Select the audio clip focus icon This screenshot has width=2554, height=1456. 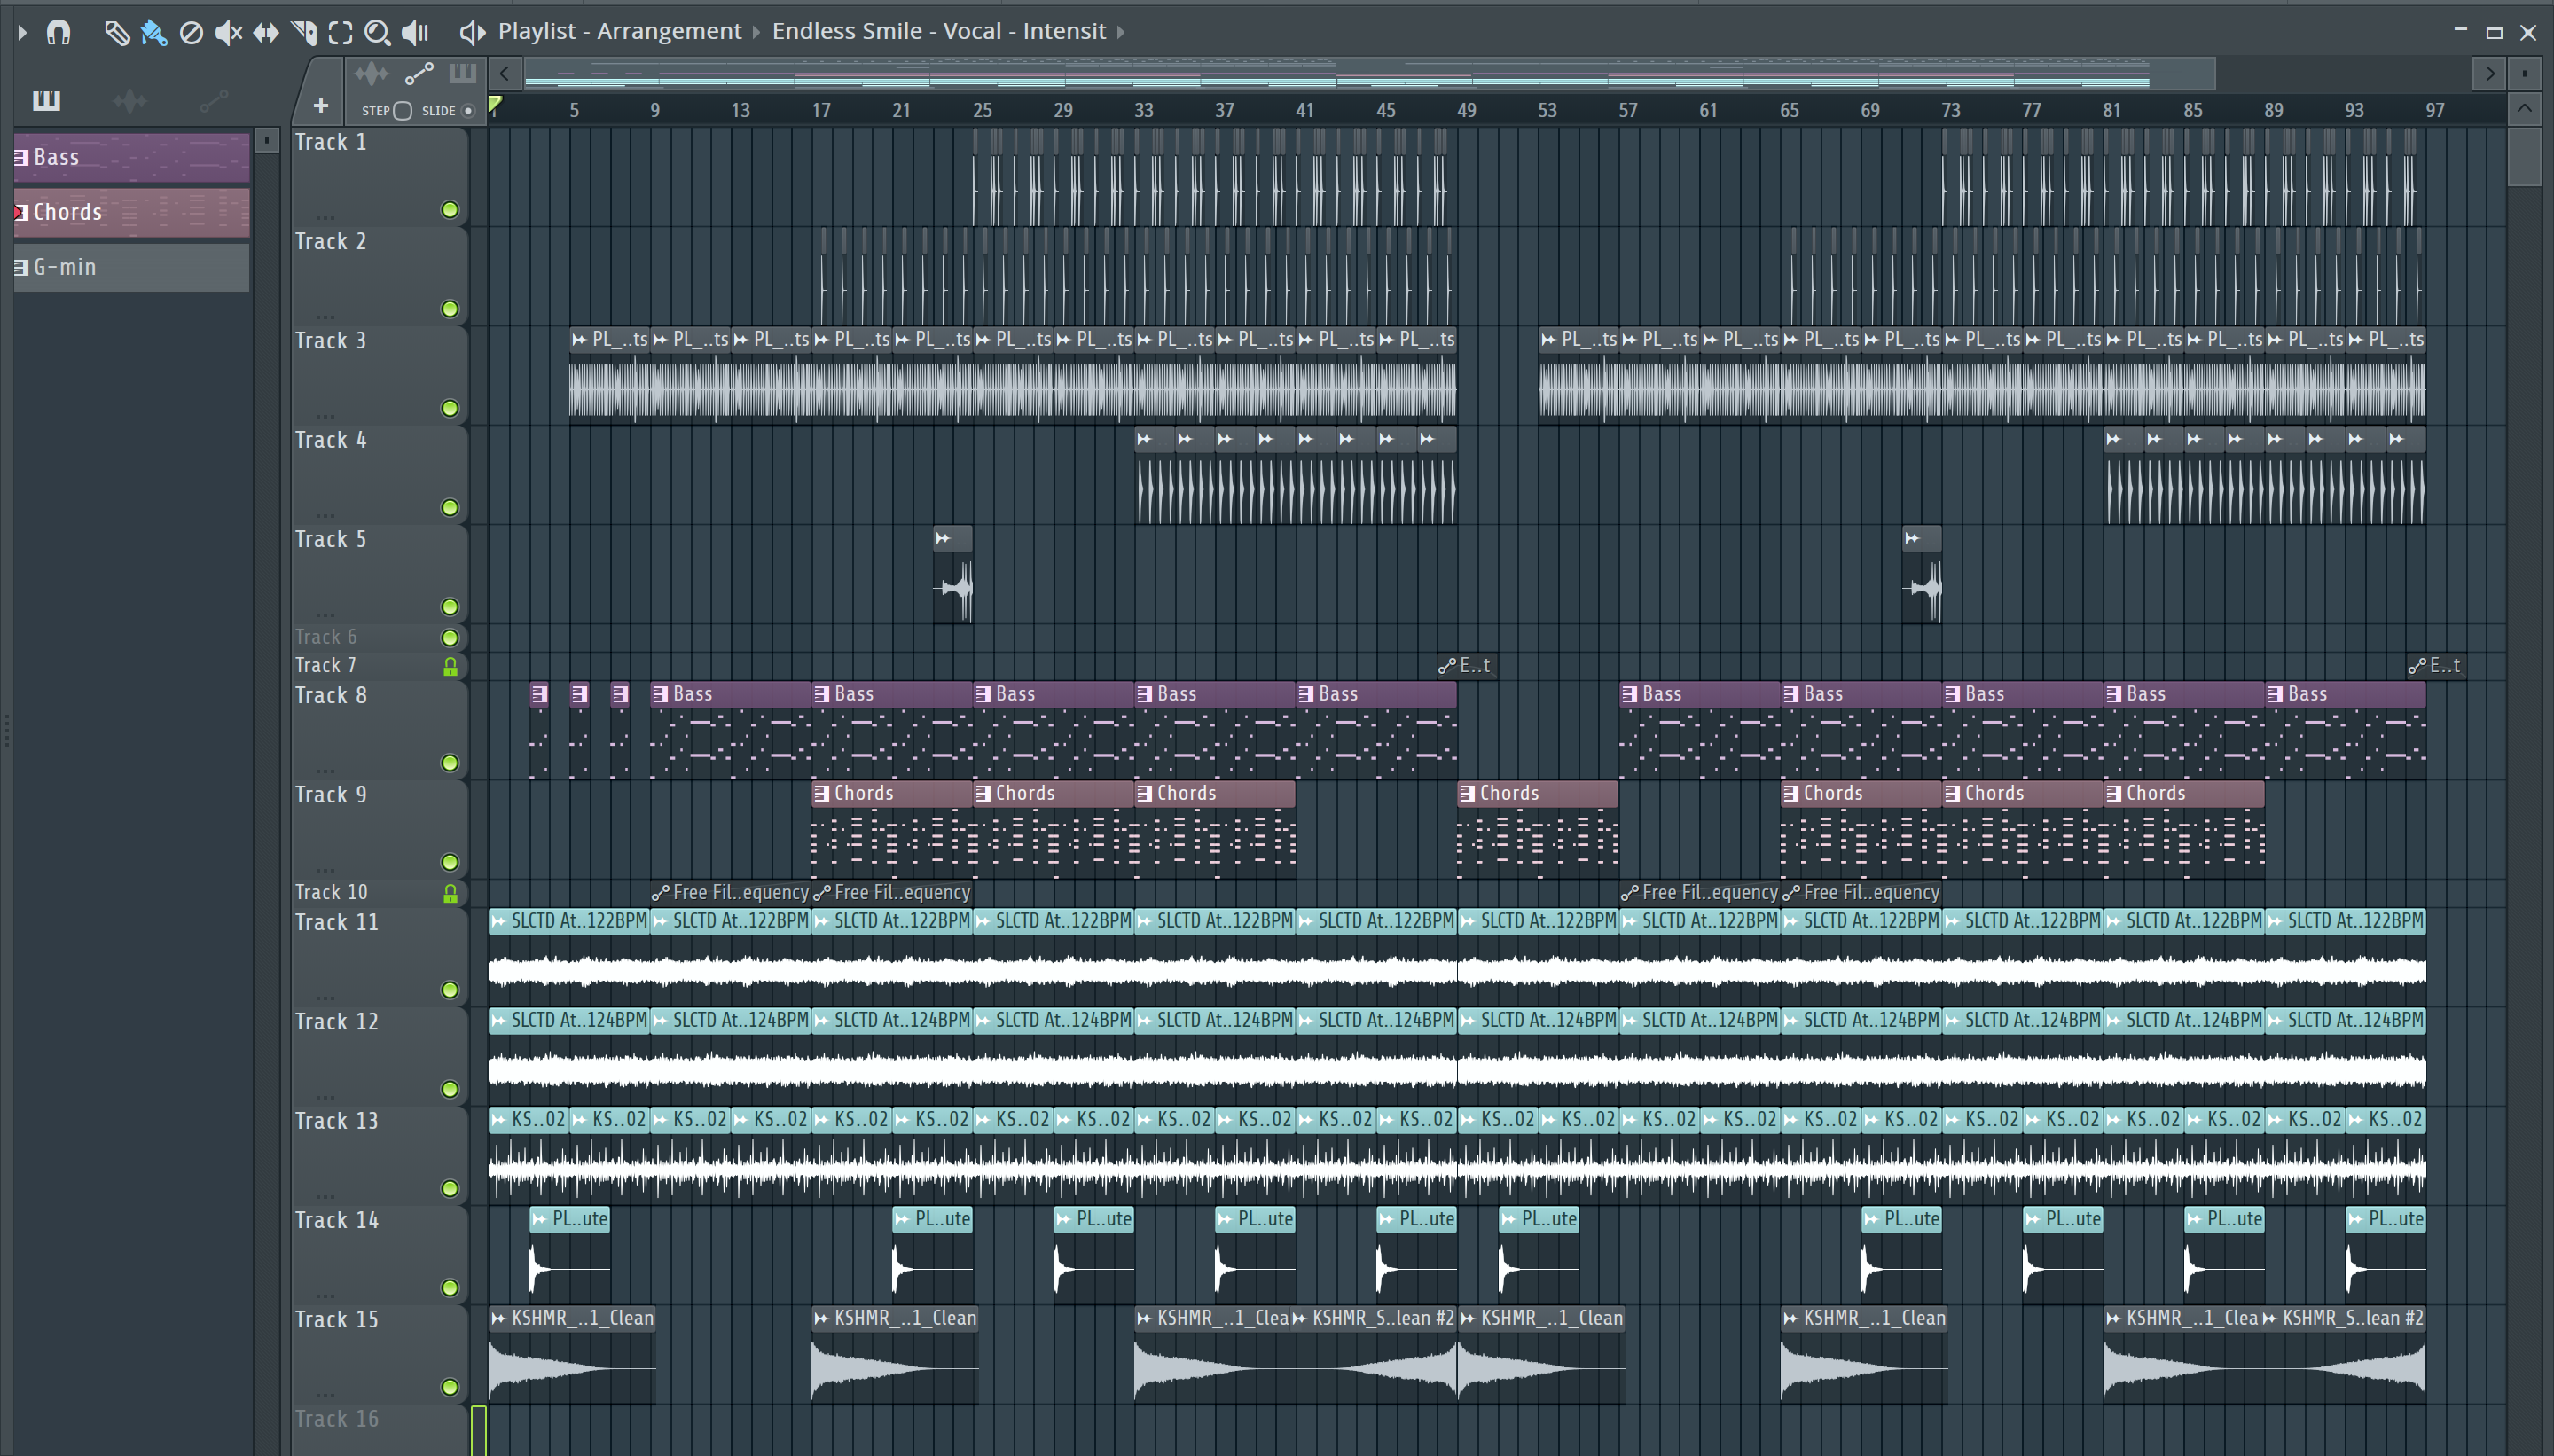pos(371,74)
